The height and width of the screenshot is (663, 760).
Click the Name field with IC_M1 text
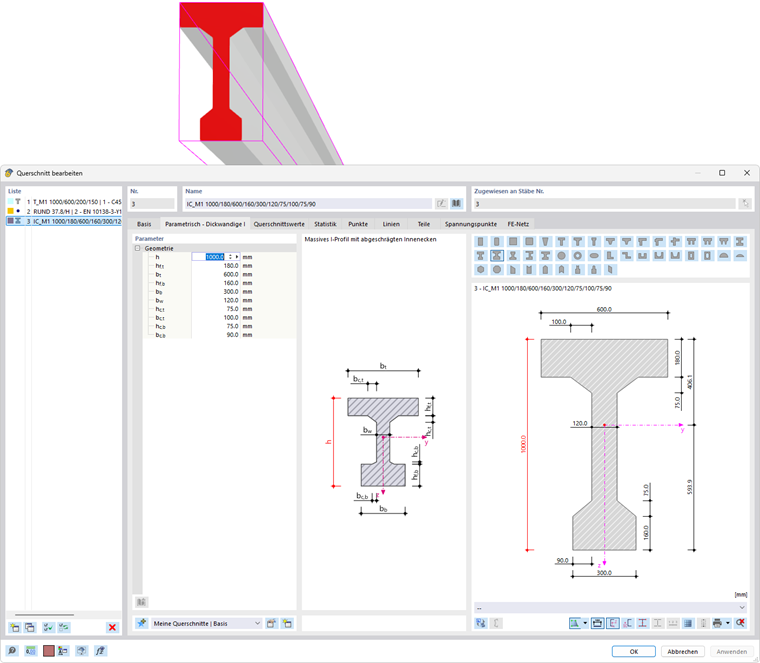pos(308,204)
